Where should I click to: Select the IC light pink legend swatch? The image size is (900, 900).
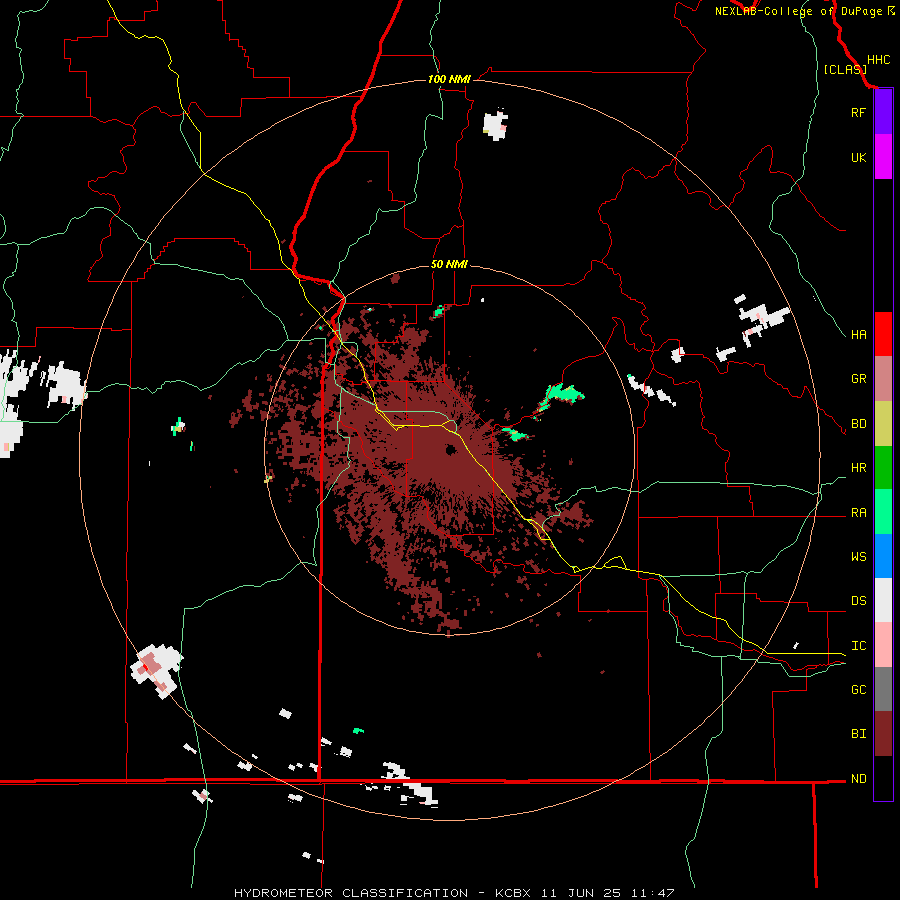pyautogui.click(x=883, y=645)
